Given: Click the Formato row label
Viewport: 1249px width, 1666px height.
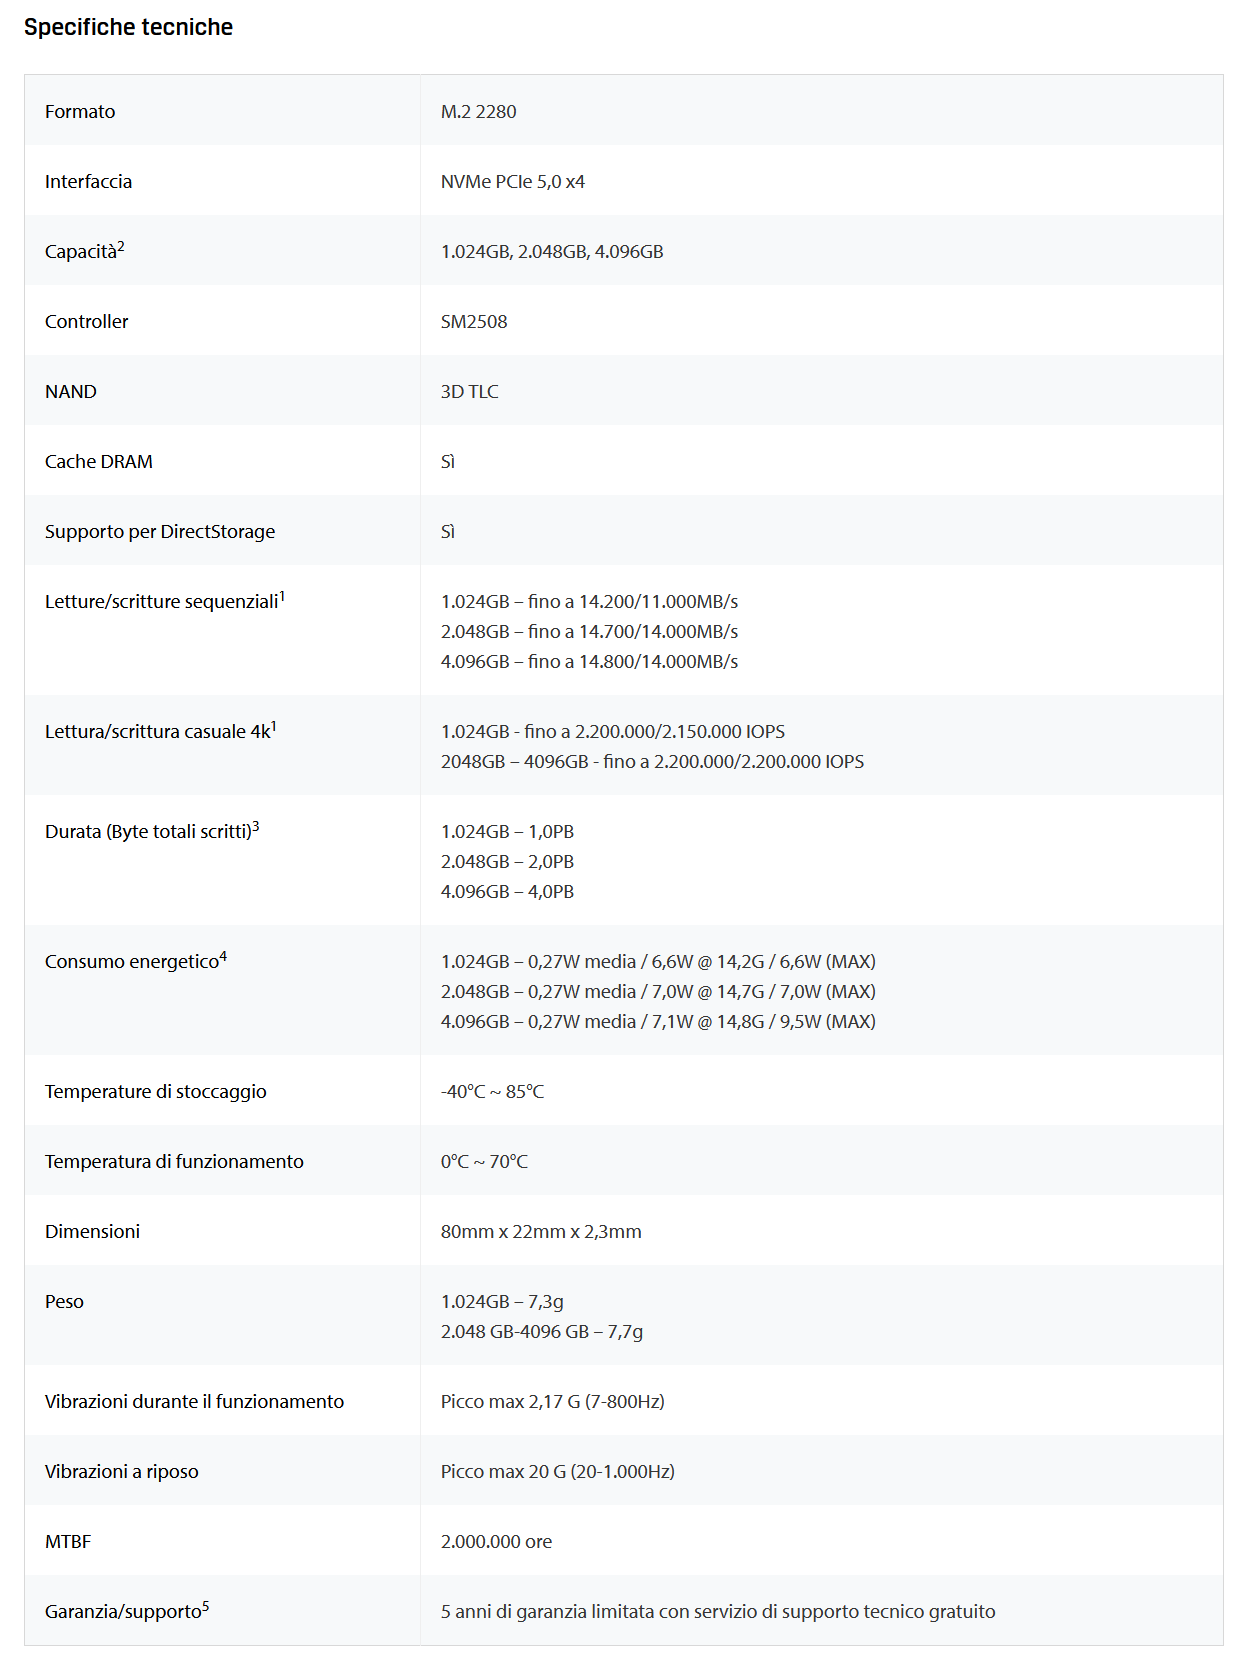Looking at the screenshot, I should click(80, 112).
